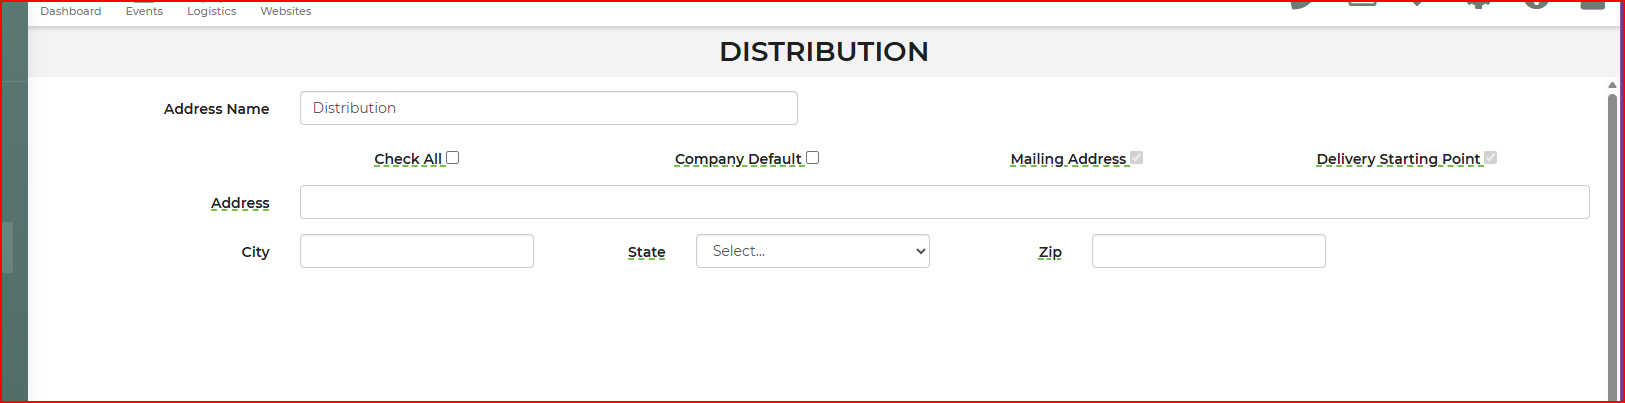This screenshot has width=1625, height=403.
Task: Enable the Company Default checkbox
Action: pos(813,158)
